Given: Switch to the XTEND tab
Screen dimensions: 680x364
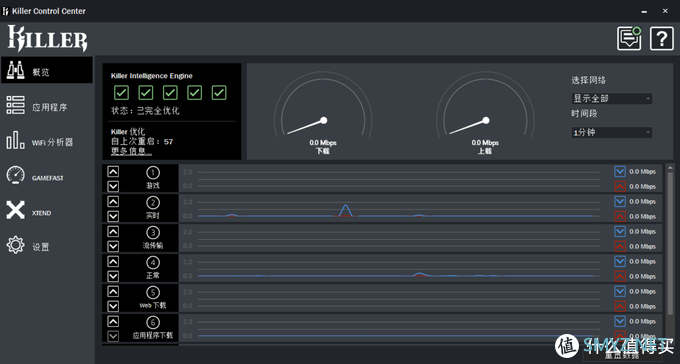Looking at the screenshot, I should (47, 211).
